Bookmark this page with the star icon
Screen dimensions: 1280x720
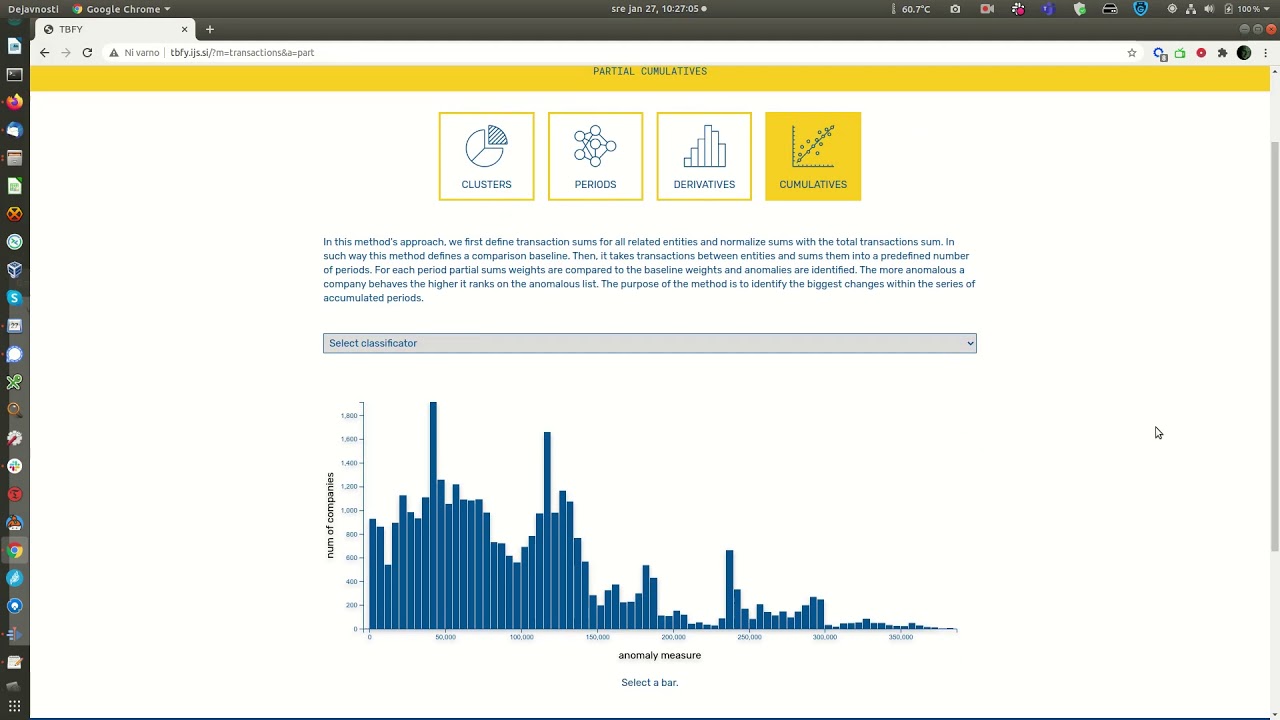(x=1132, y=53)
